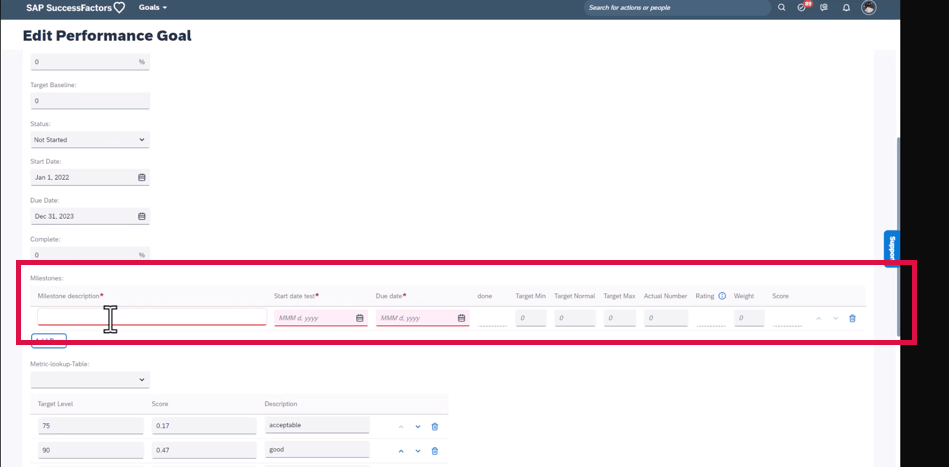Click the Milestone description text field
Screen dimensions: 949x467
pos(152,317)
